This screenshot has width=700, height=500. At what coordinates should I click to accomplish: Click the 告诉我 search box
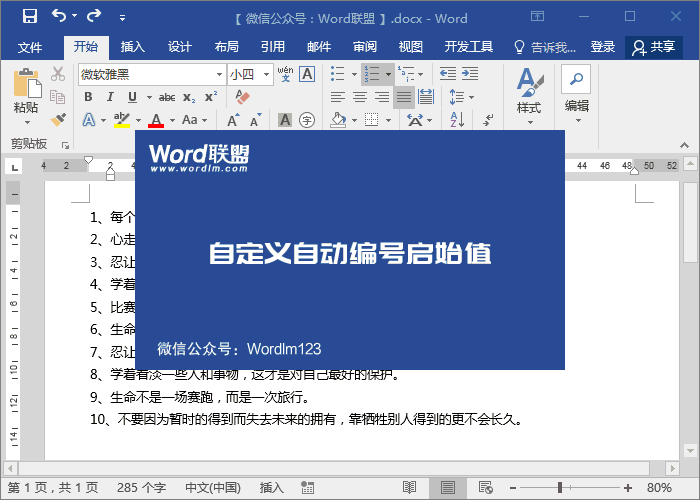click(546, 47)
